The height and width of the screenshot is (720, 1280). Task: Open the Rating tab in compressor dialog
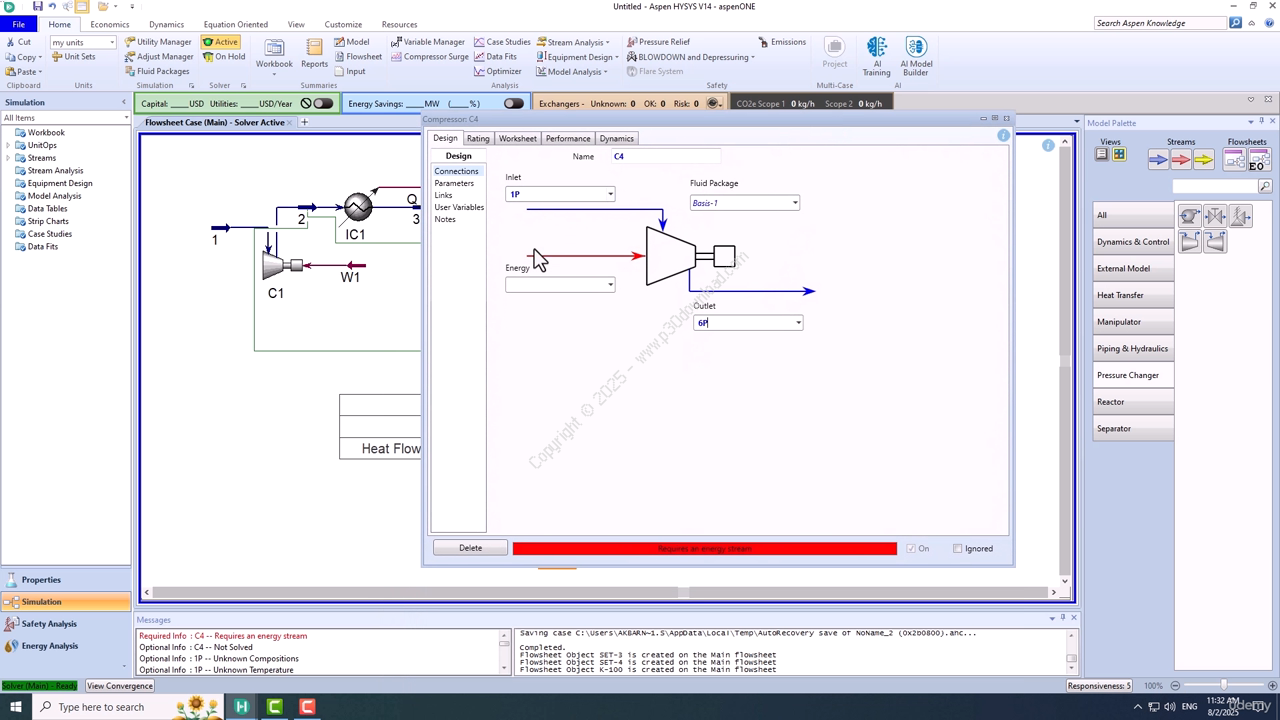[x=478, y=138]
